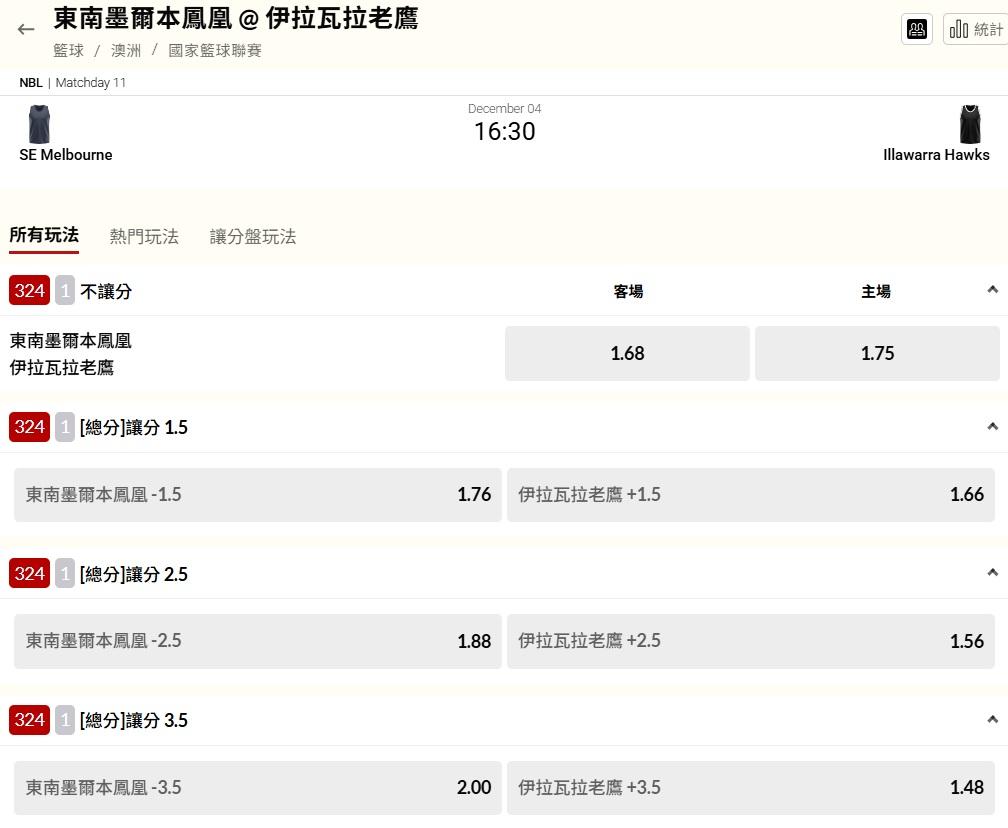Click the 324 badge beside 讓分 1.5

[x=29, y=427]
